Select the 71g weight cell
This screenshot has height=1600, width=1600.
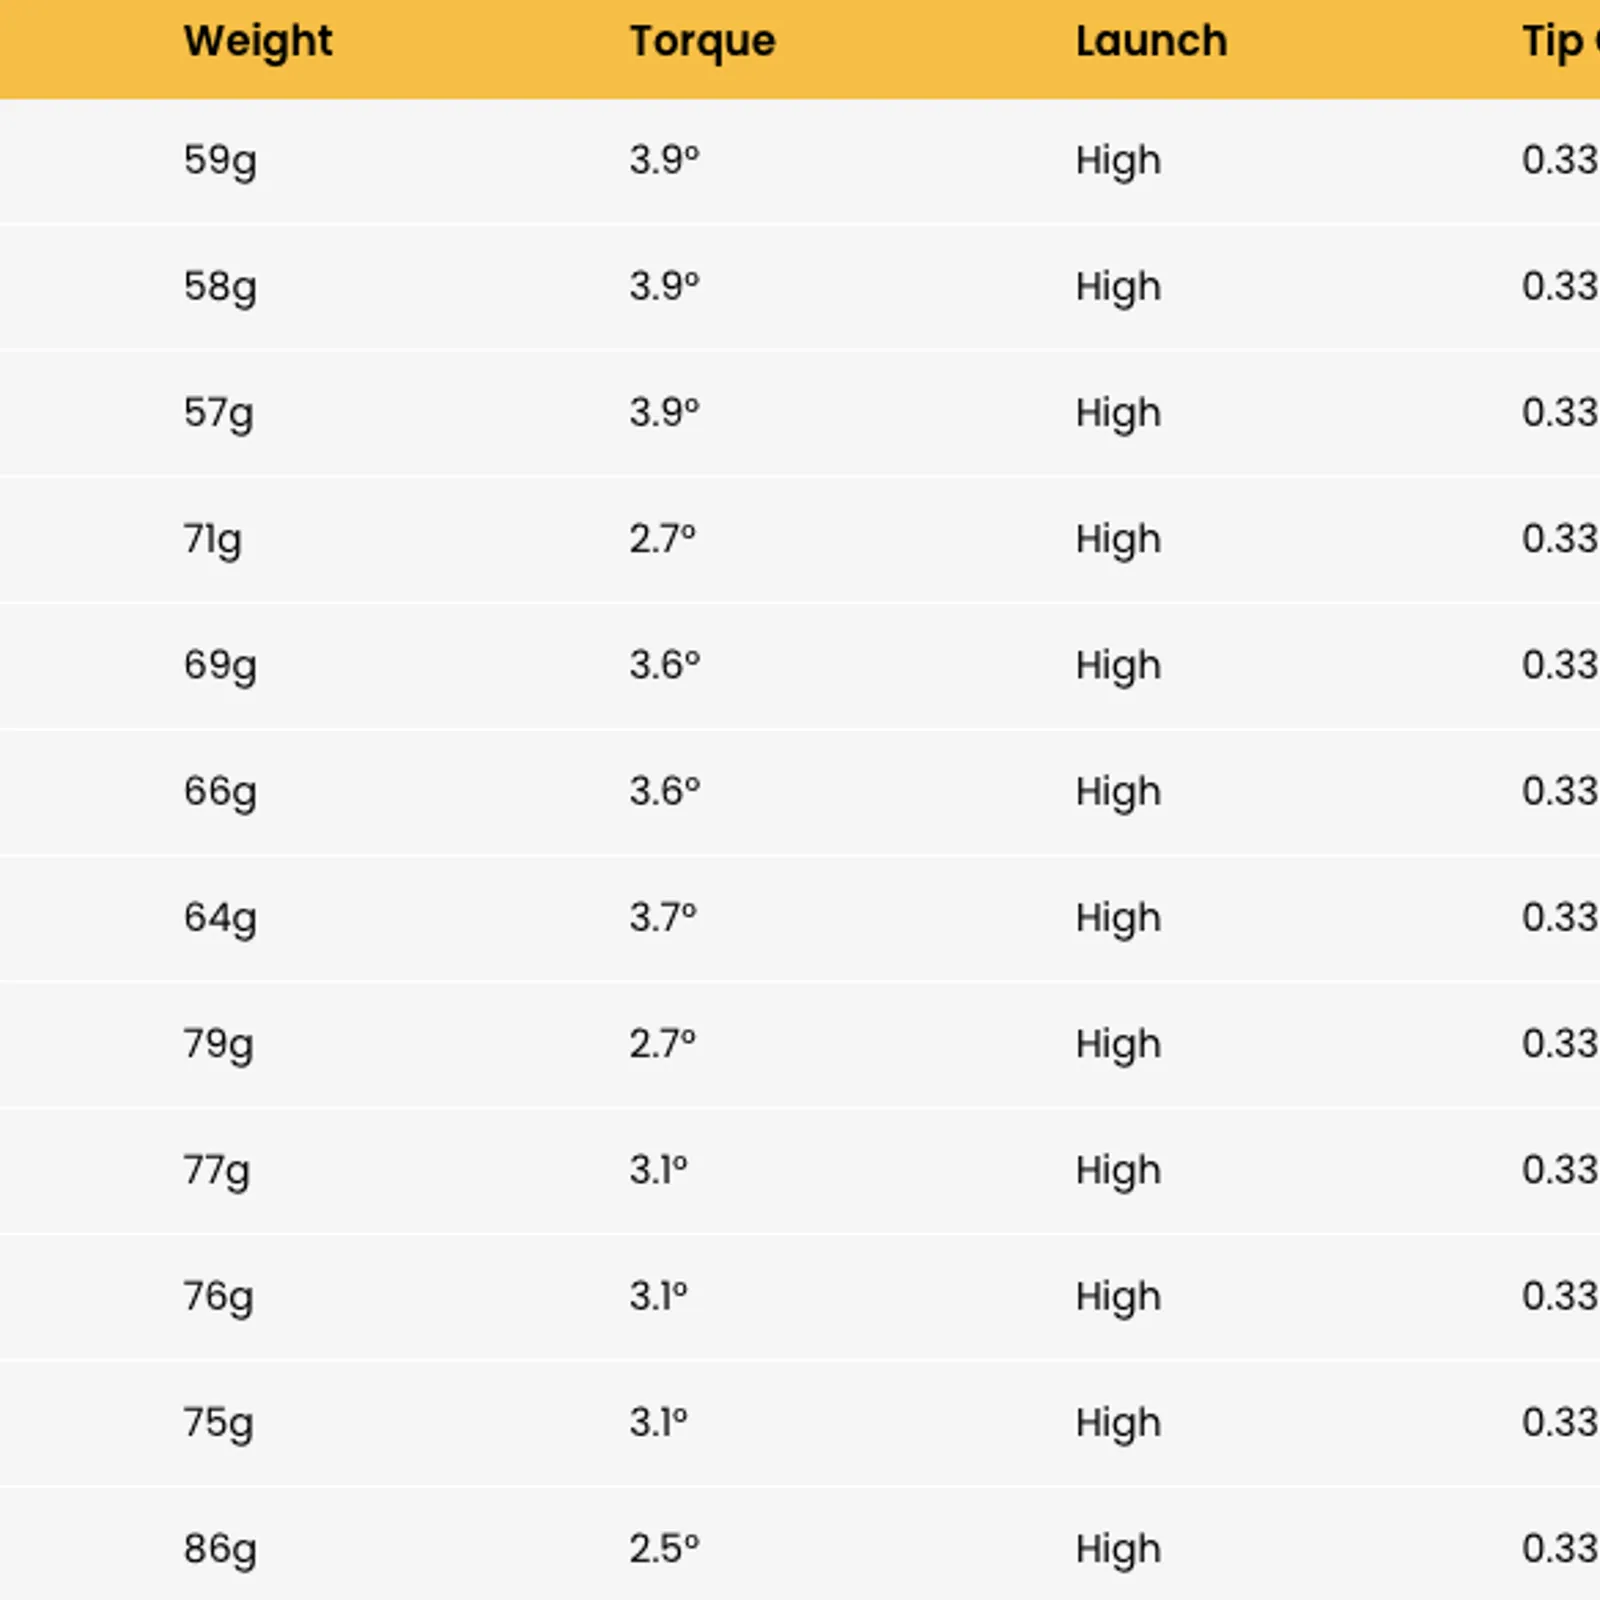click(x=212, y=539)
